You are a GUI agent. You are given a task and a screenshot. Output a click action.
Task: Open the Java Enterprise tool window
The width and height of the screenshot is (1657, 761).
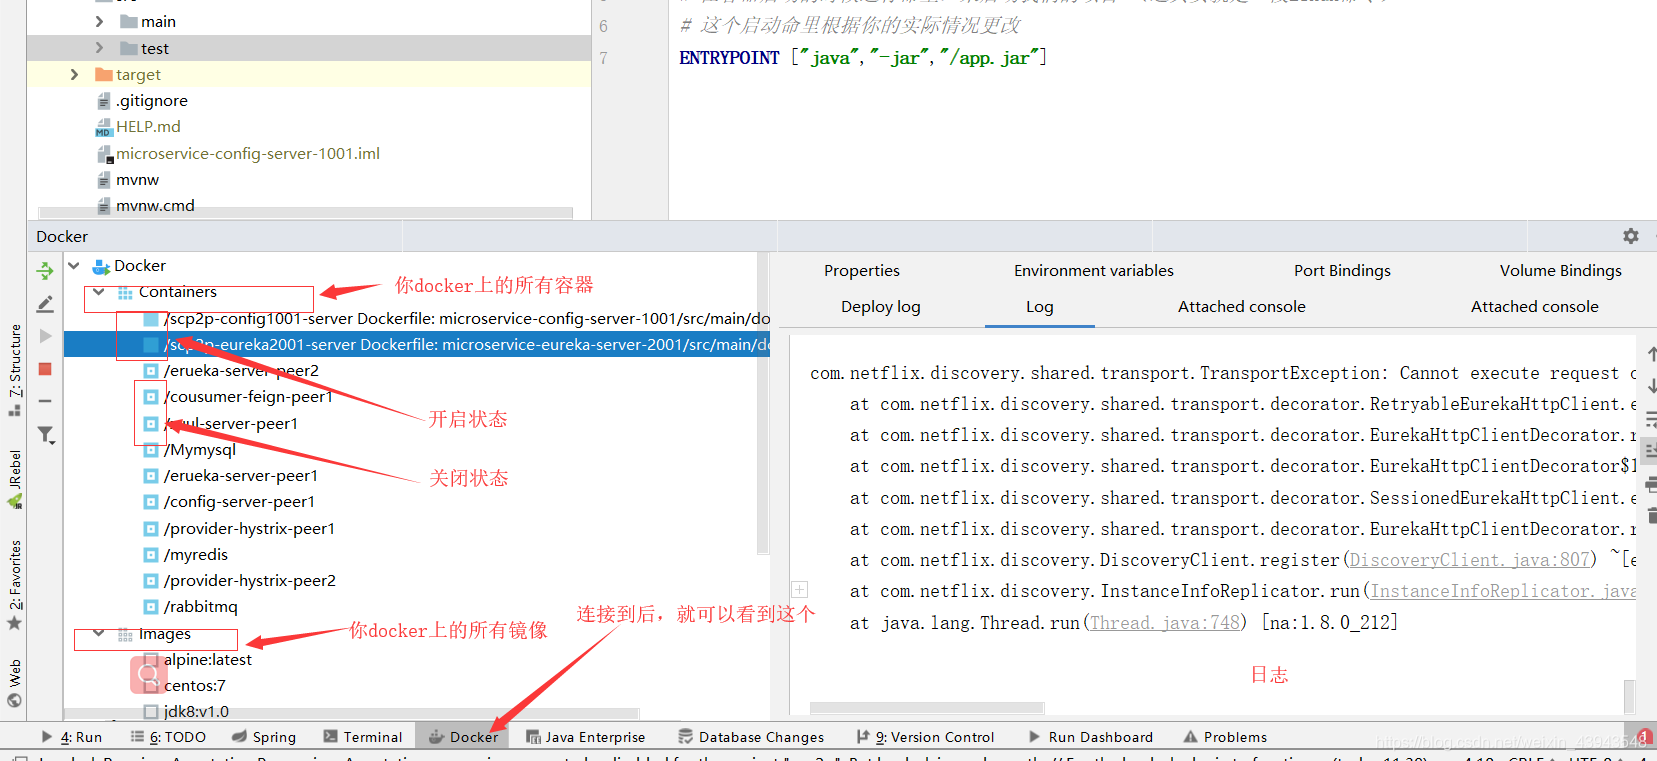point(586,737)
